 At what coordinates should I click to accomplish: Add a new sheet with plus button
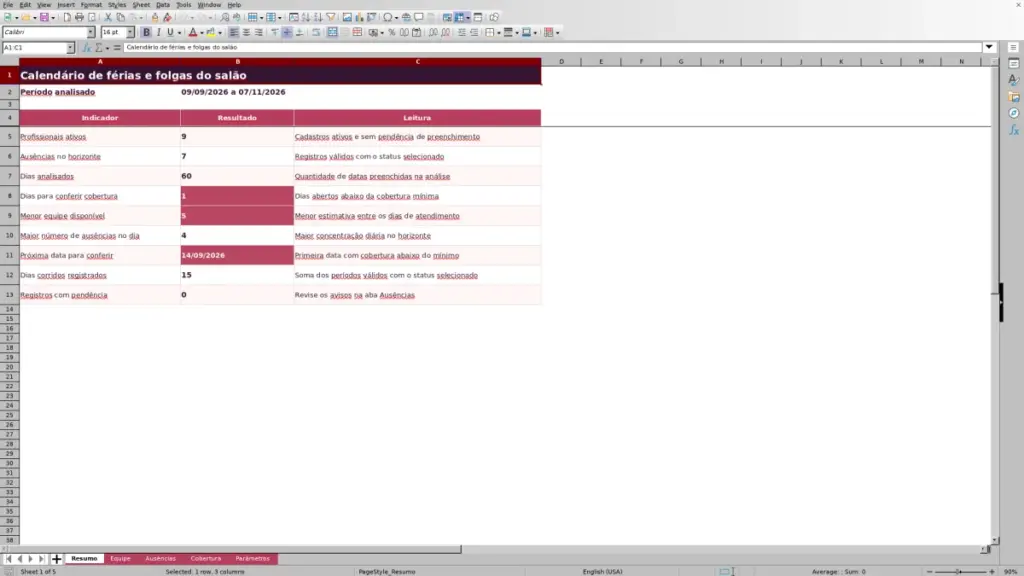click(56, 559)
